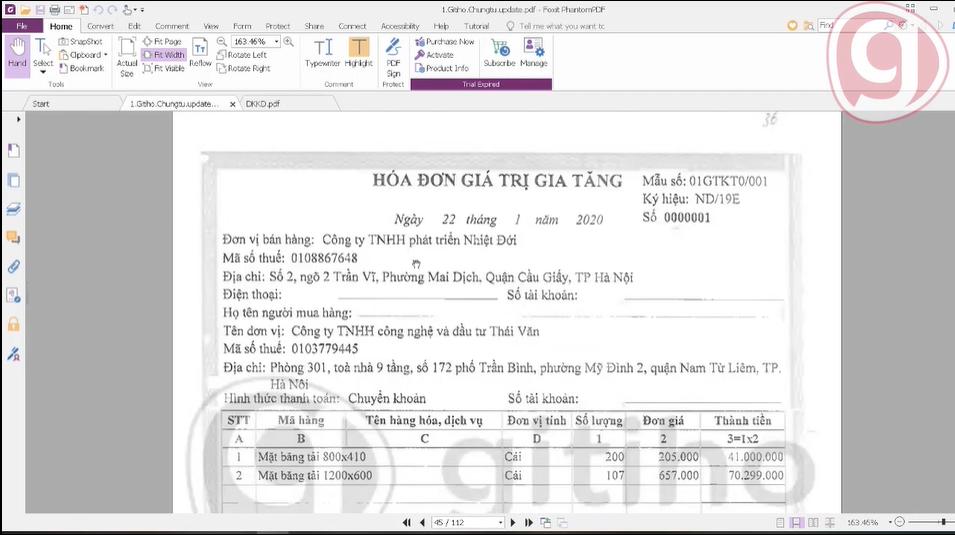Image resolution: width=955 pixels, height=535 pixels.
Task: Open the Pages thumbnails panel in sidebar
Action: (13, 180)
